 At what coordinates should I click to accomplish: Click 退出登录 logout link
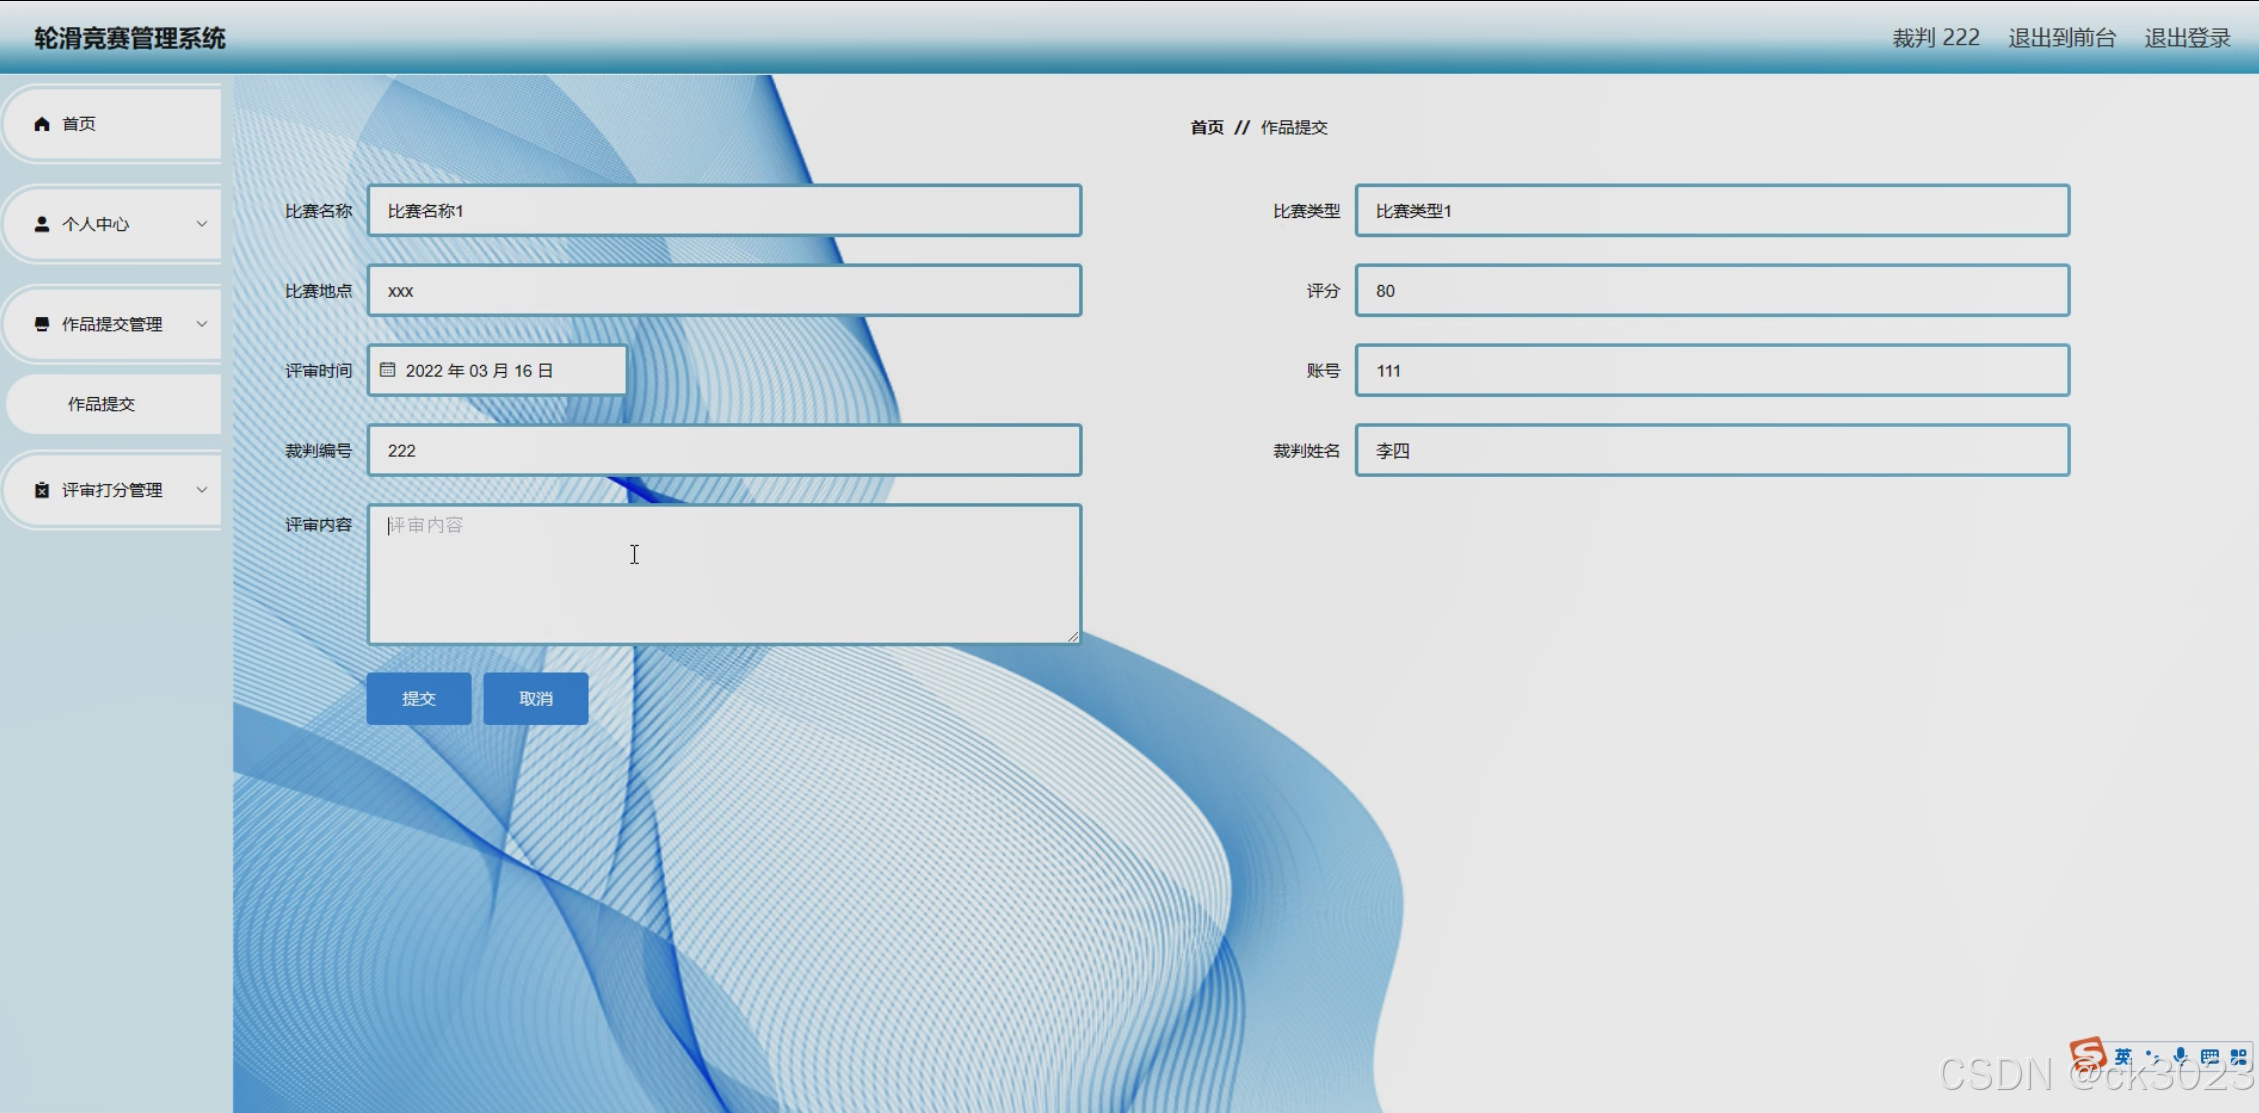[x=2187, y=38]
